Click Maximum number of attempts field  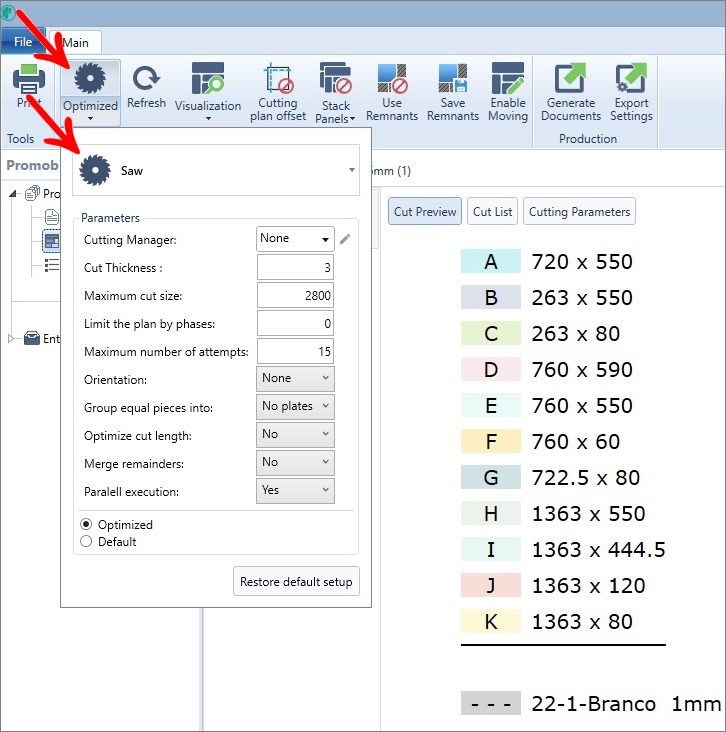[295, 351]
